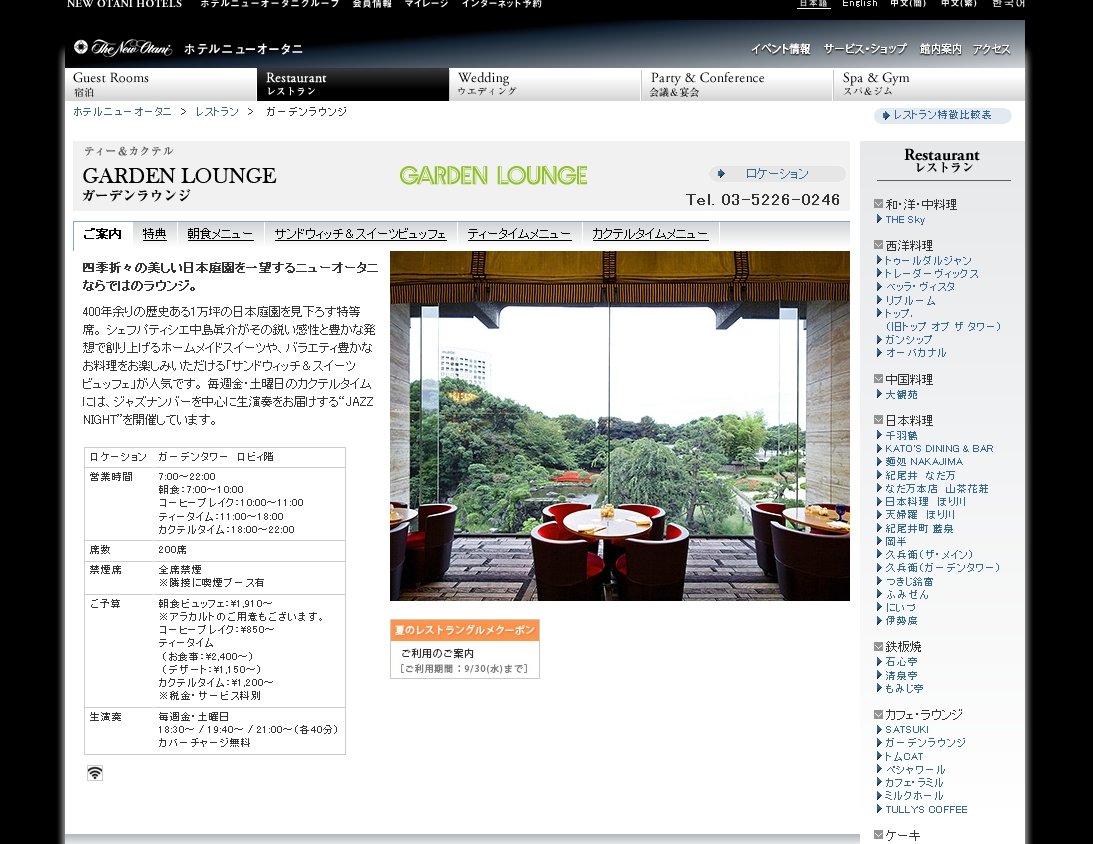Click the レストラン特徴比較表 button
The image size is (1093, 844).
(942, 115)
